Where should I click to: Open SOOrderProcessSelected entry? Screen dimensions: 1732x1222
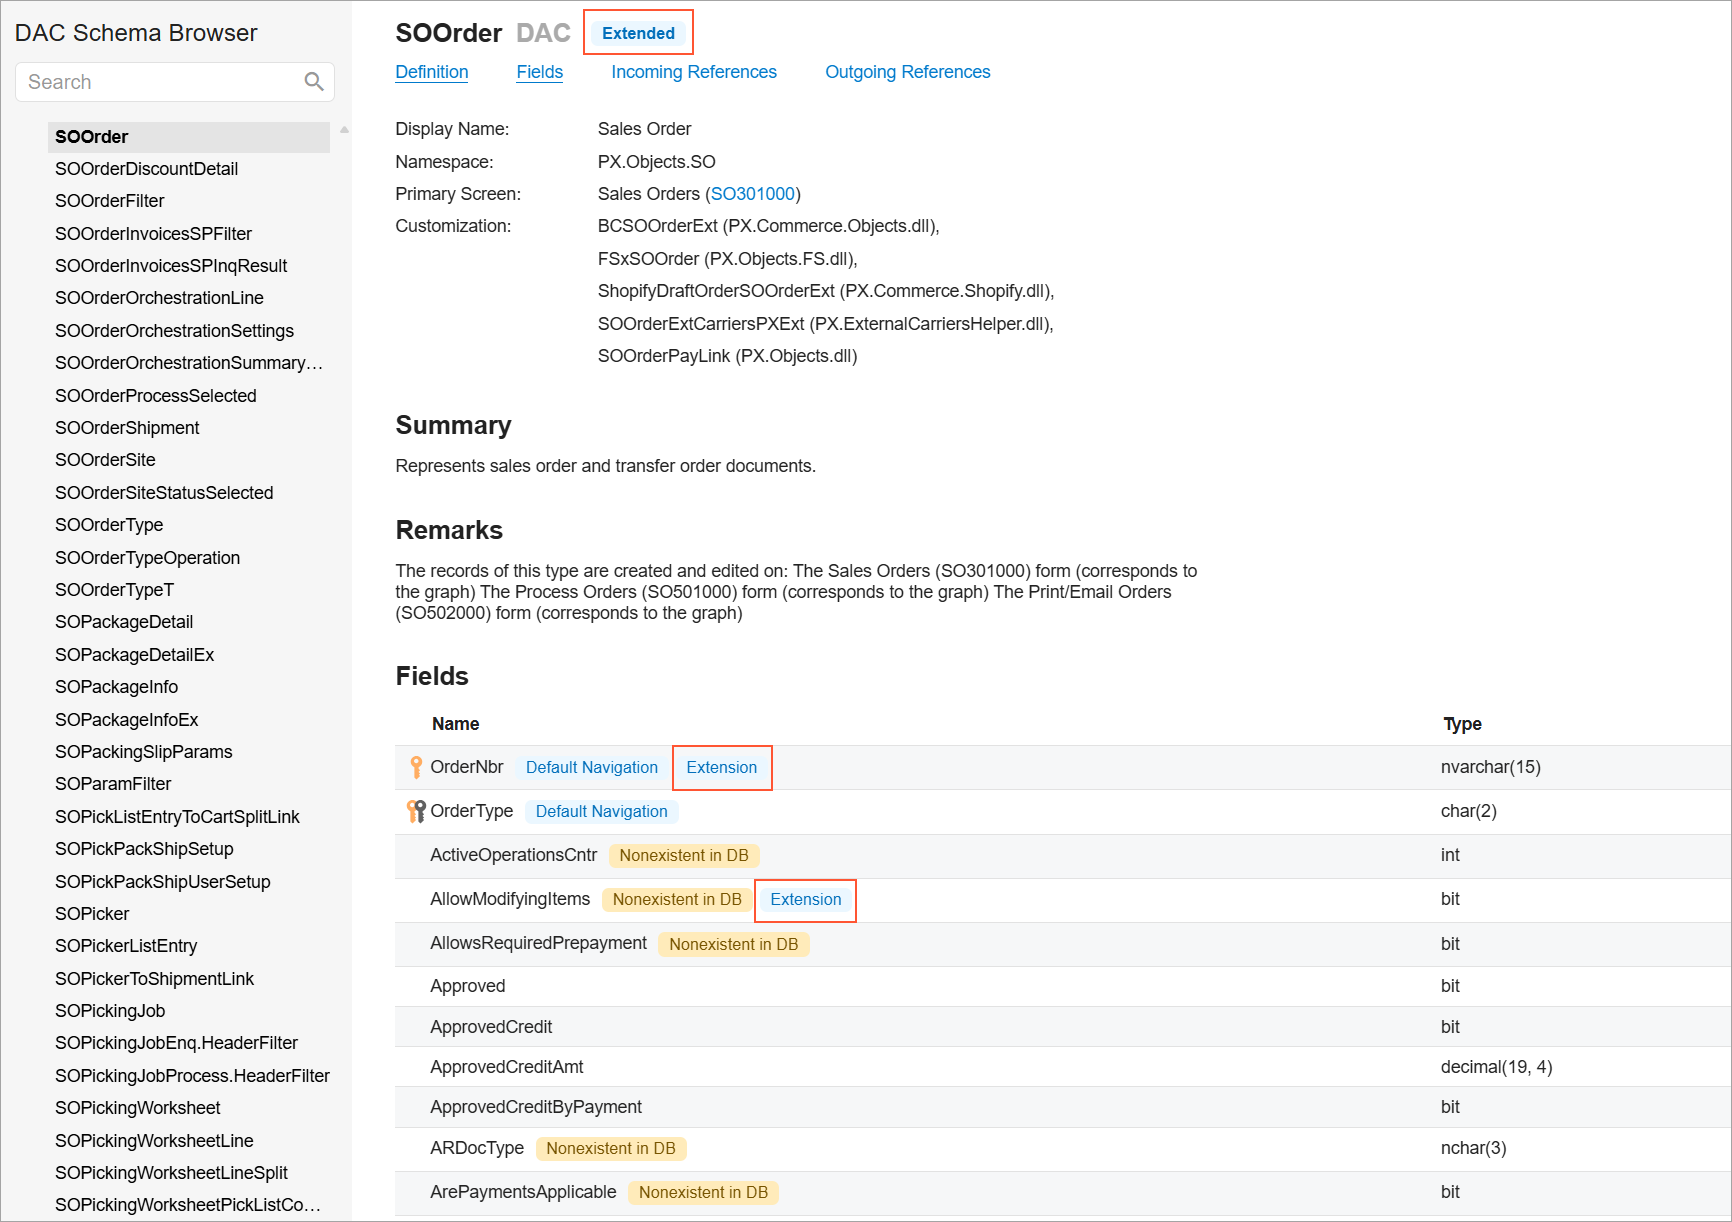[156, 396]
